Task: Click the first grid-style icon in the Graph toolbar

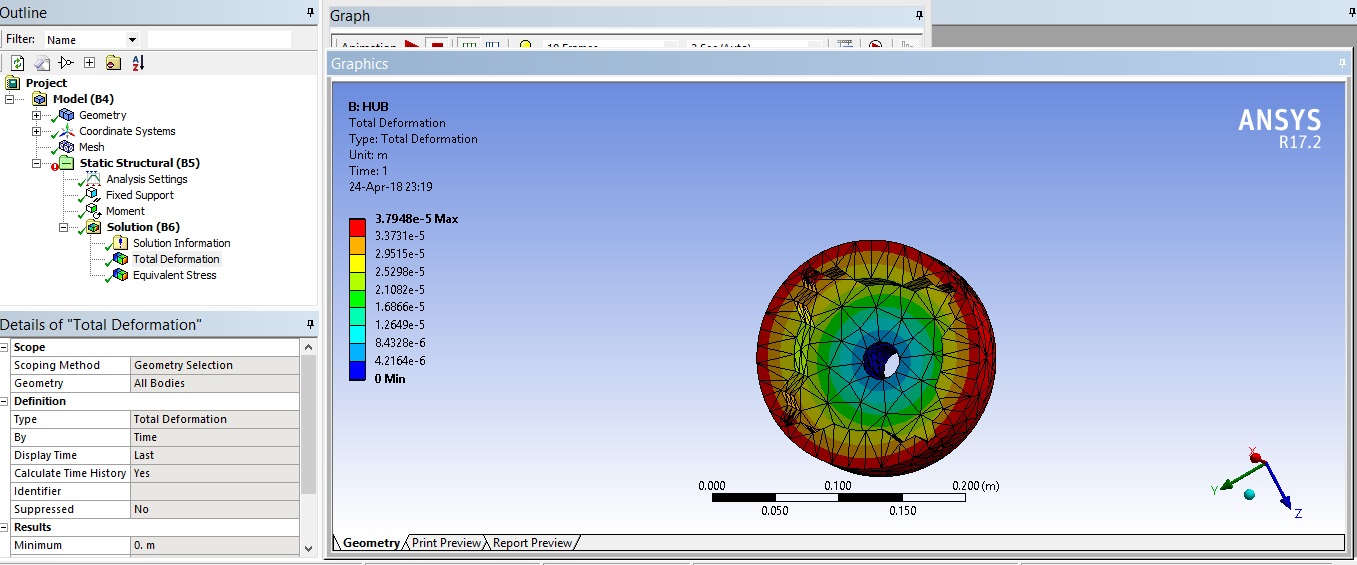Action: coord(468,45)
